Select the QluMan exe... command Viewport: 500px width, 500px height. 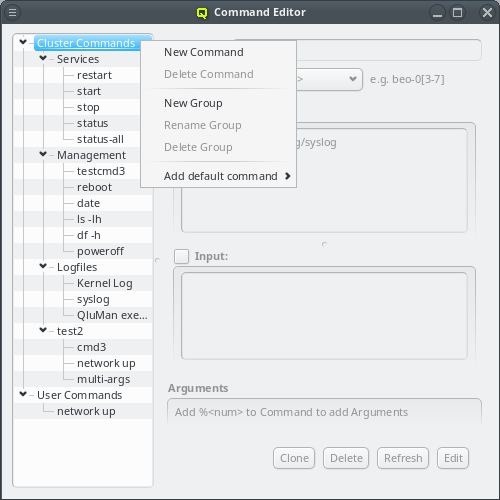tap(112, 315)
